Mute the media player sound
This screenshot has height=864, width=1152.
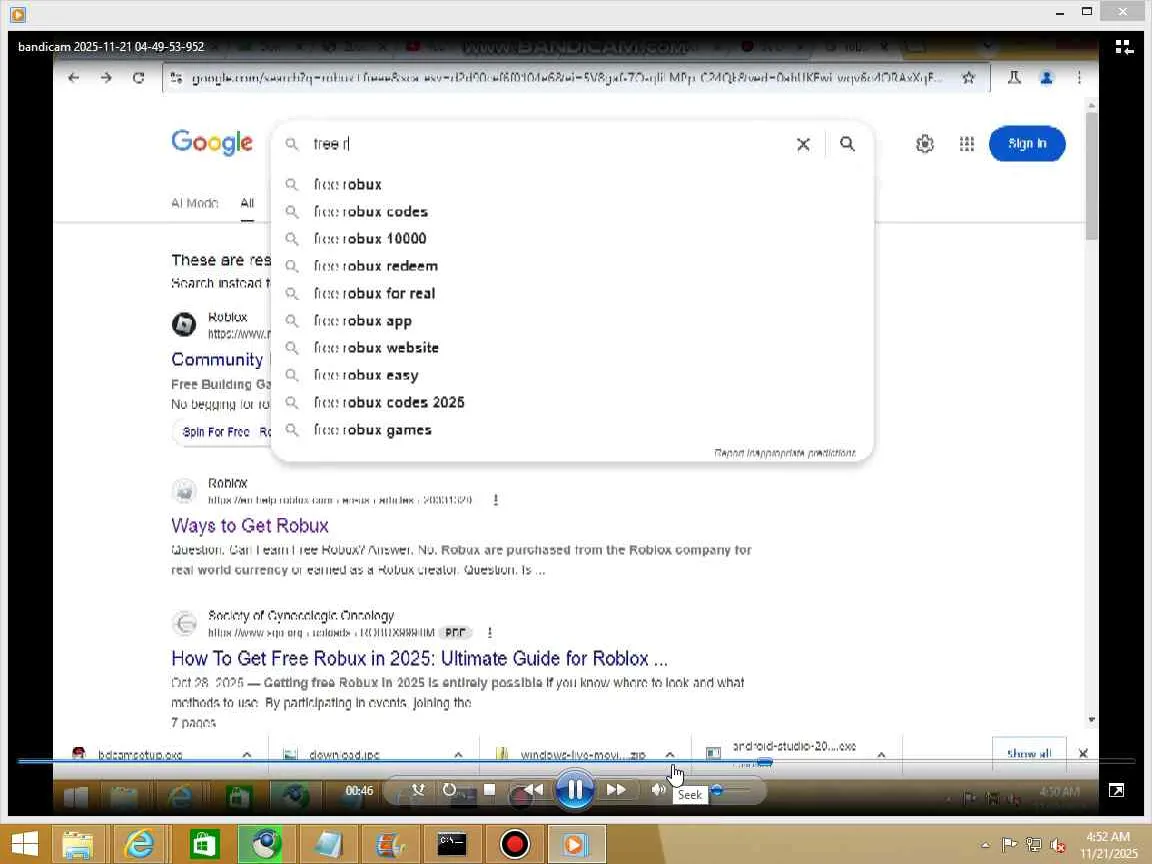pyautogui.click(x=658, y=790)
